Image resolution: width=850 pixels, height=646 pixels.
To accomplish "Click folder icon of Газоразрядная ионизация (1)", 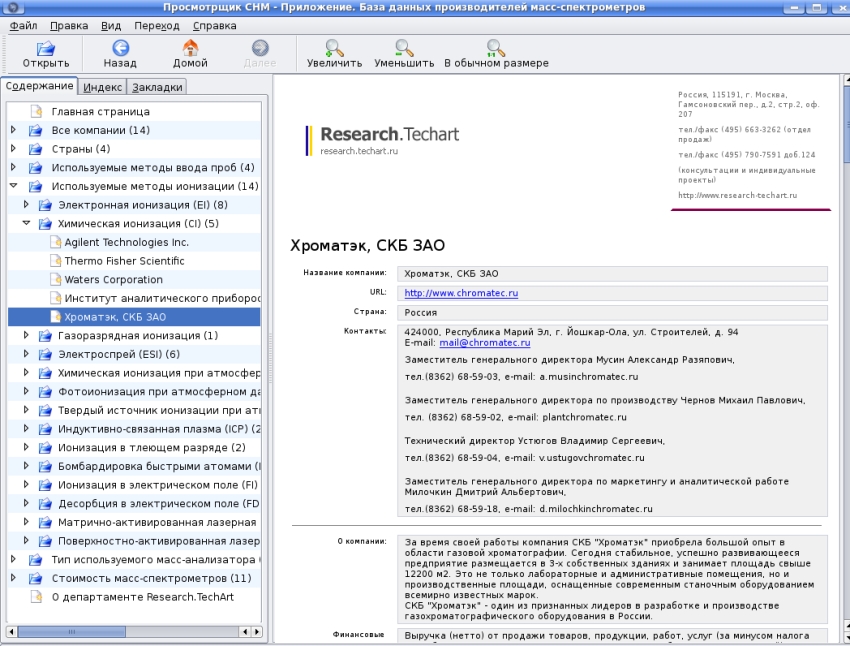I will click(x=46, y=336).
